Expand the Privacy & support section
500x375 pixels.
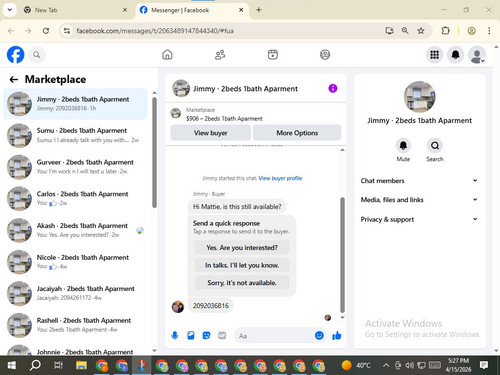coord(419,219)
